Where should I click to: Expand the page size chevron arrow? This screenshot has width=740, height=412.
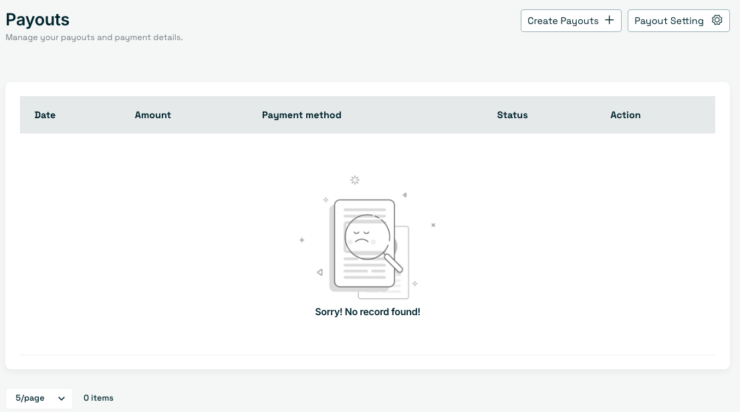(61, 399)
